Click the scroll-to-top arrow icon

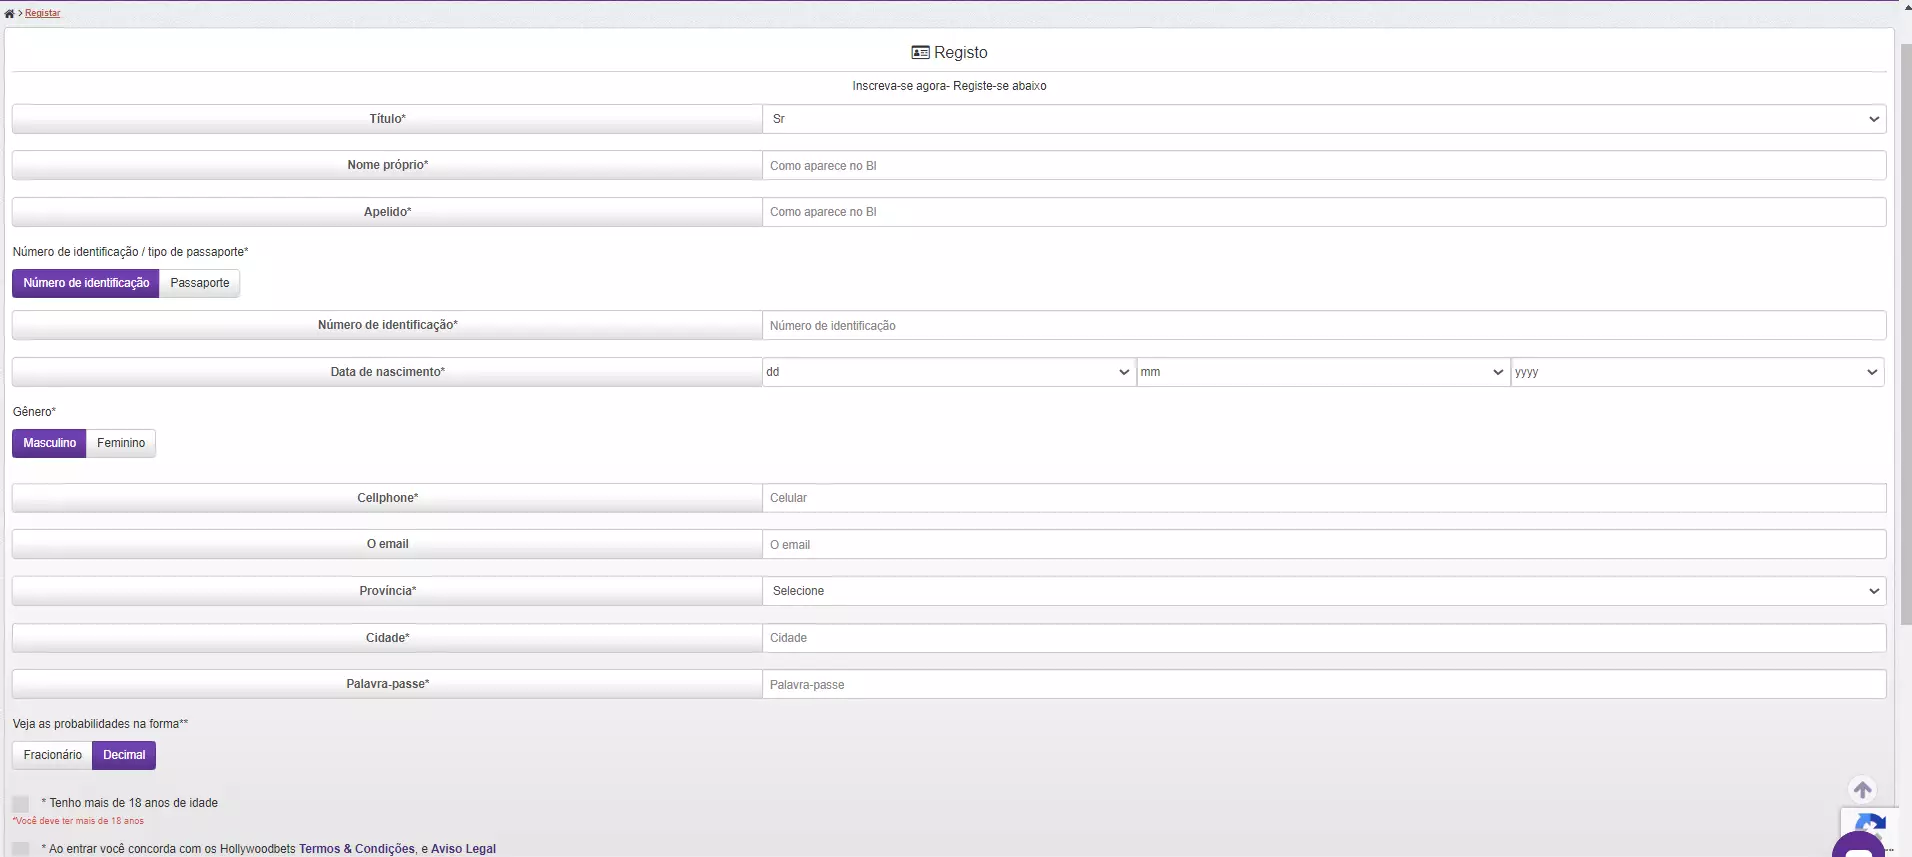click(1862, 790)
